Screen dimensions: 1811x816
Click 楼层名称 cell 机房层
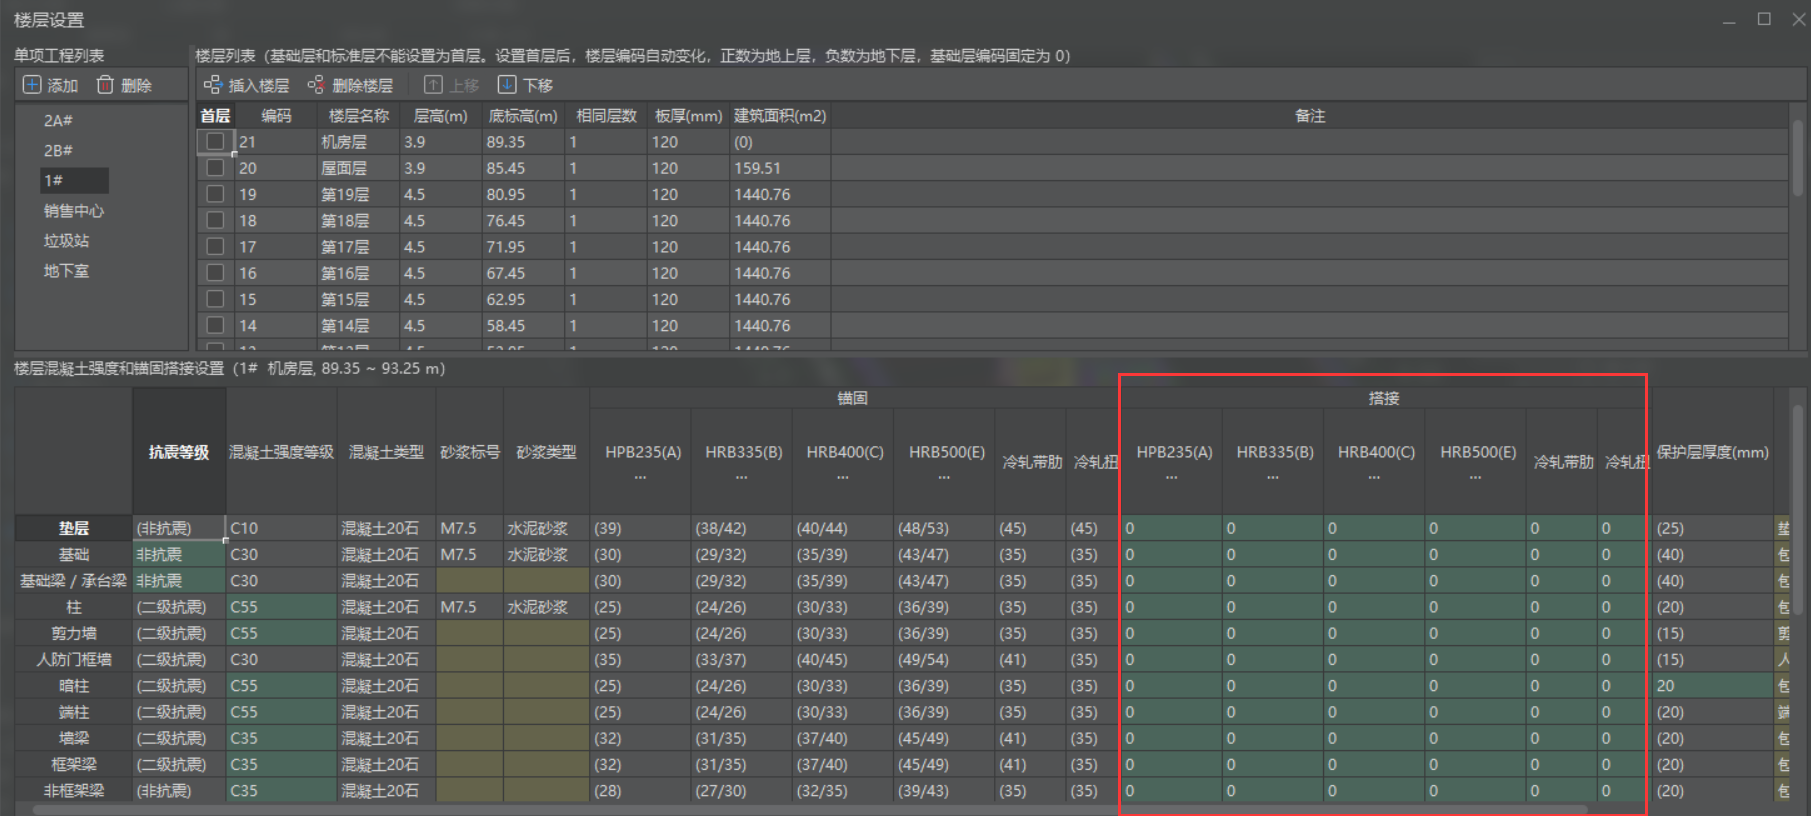coord(358,142)
